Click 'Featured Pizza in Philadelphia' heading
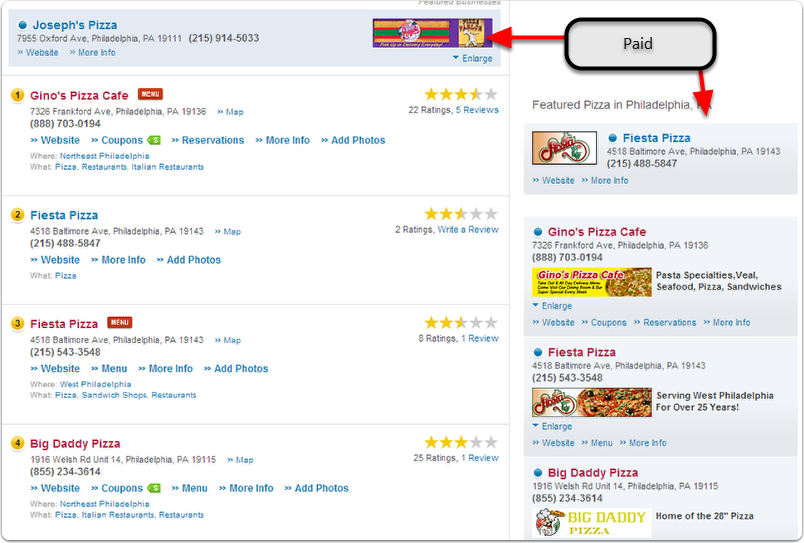 tap(621, 105)
